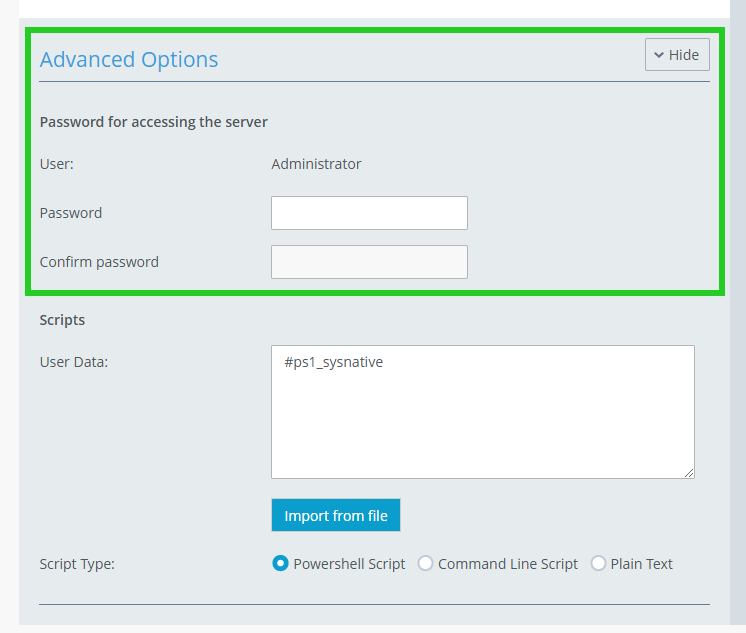746x633 pixels.
Task: Focus the Confirm password field
Action: tap(369, 262)
